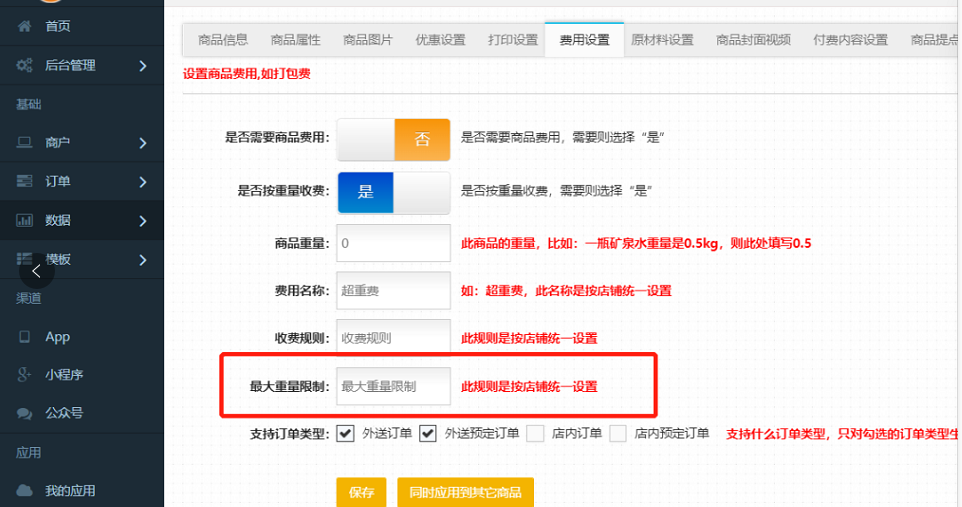
Task: Click the tablet icon beside App
Action: click(24, 337)
